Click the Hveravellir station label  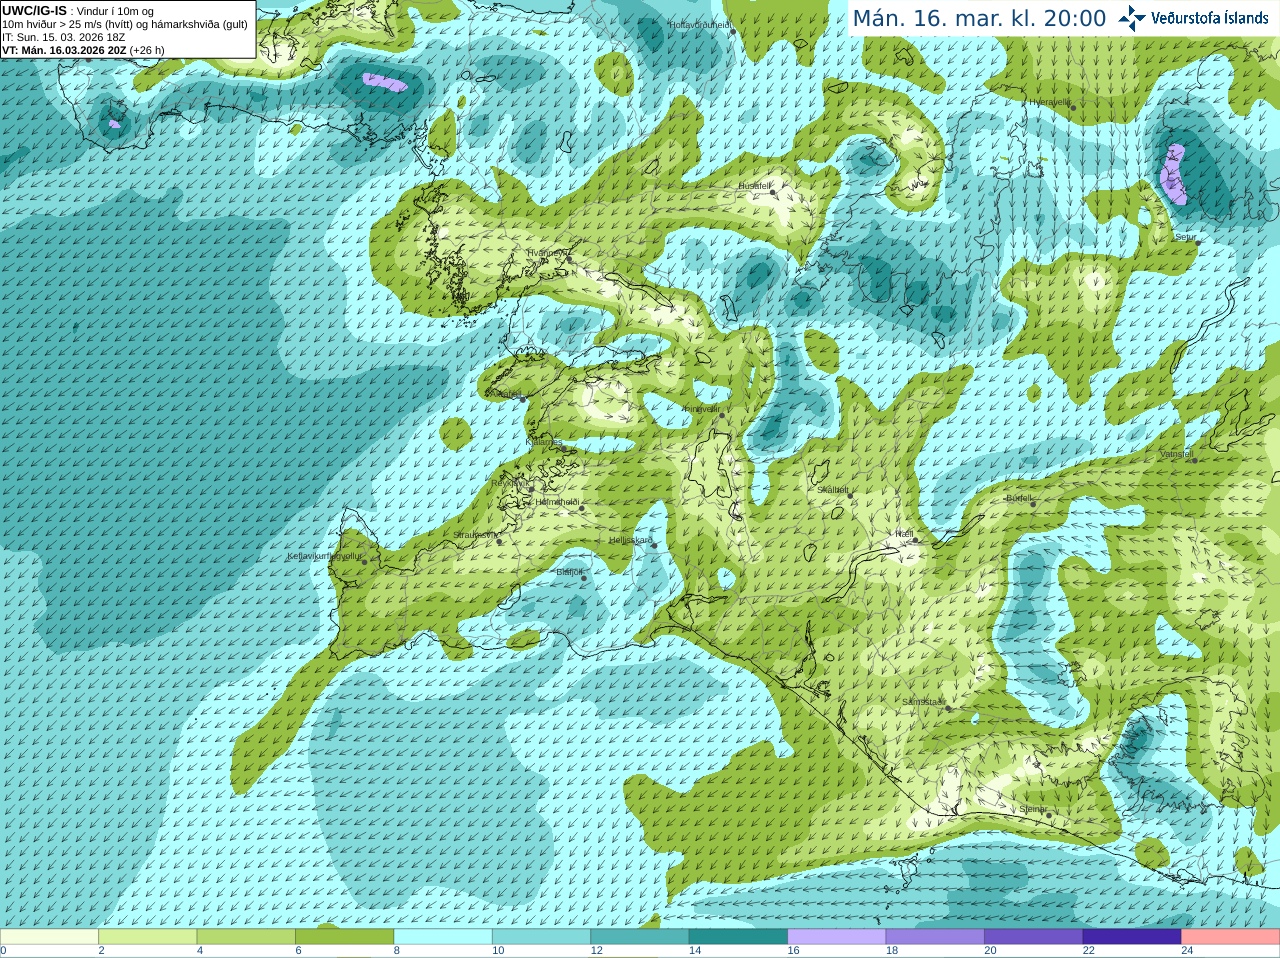[x=1049, y=102]
